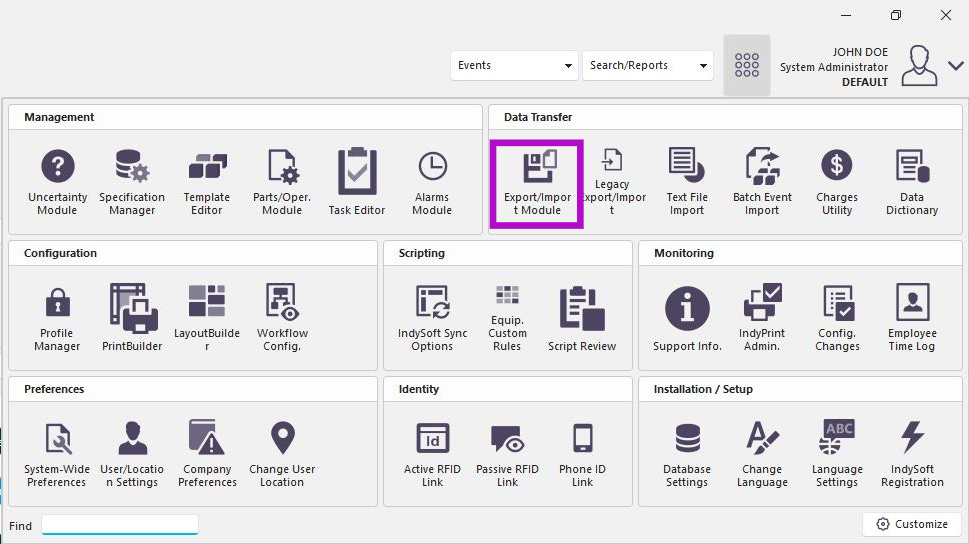
Task: Open the PrintBuilder tool
Action: [x=132, y=317]
